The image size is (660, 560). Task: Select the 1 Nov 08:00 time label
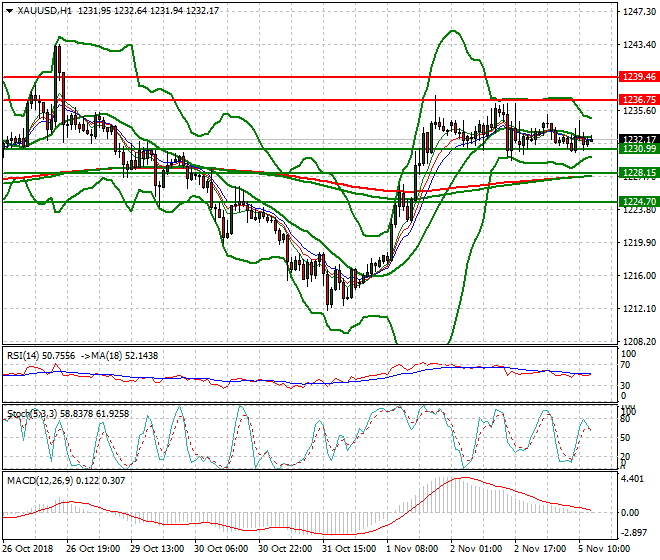coord(412,549)
